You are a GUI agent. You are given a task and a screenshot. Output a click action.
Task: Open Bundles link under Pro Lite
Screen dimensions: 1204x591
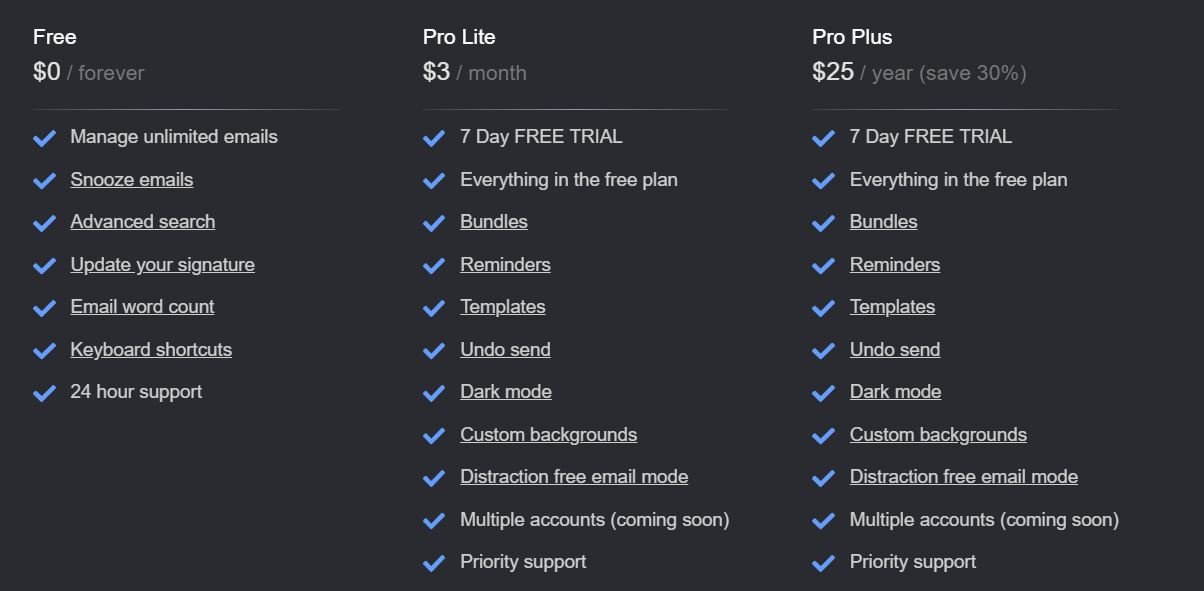[494, 222]
